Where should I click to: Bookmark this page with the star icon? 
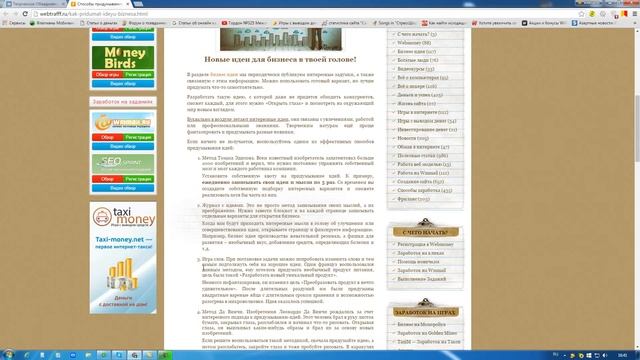[581, 14]
